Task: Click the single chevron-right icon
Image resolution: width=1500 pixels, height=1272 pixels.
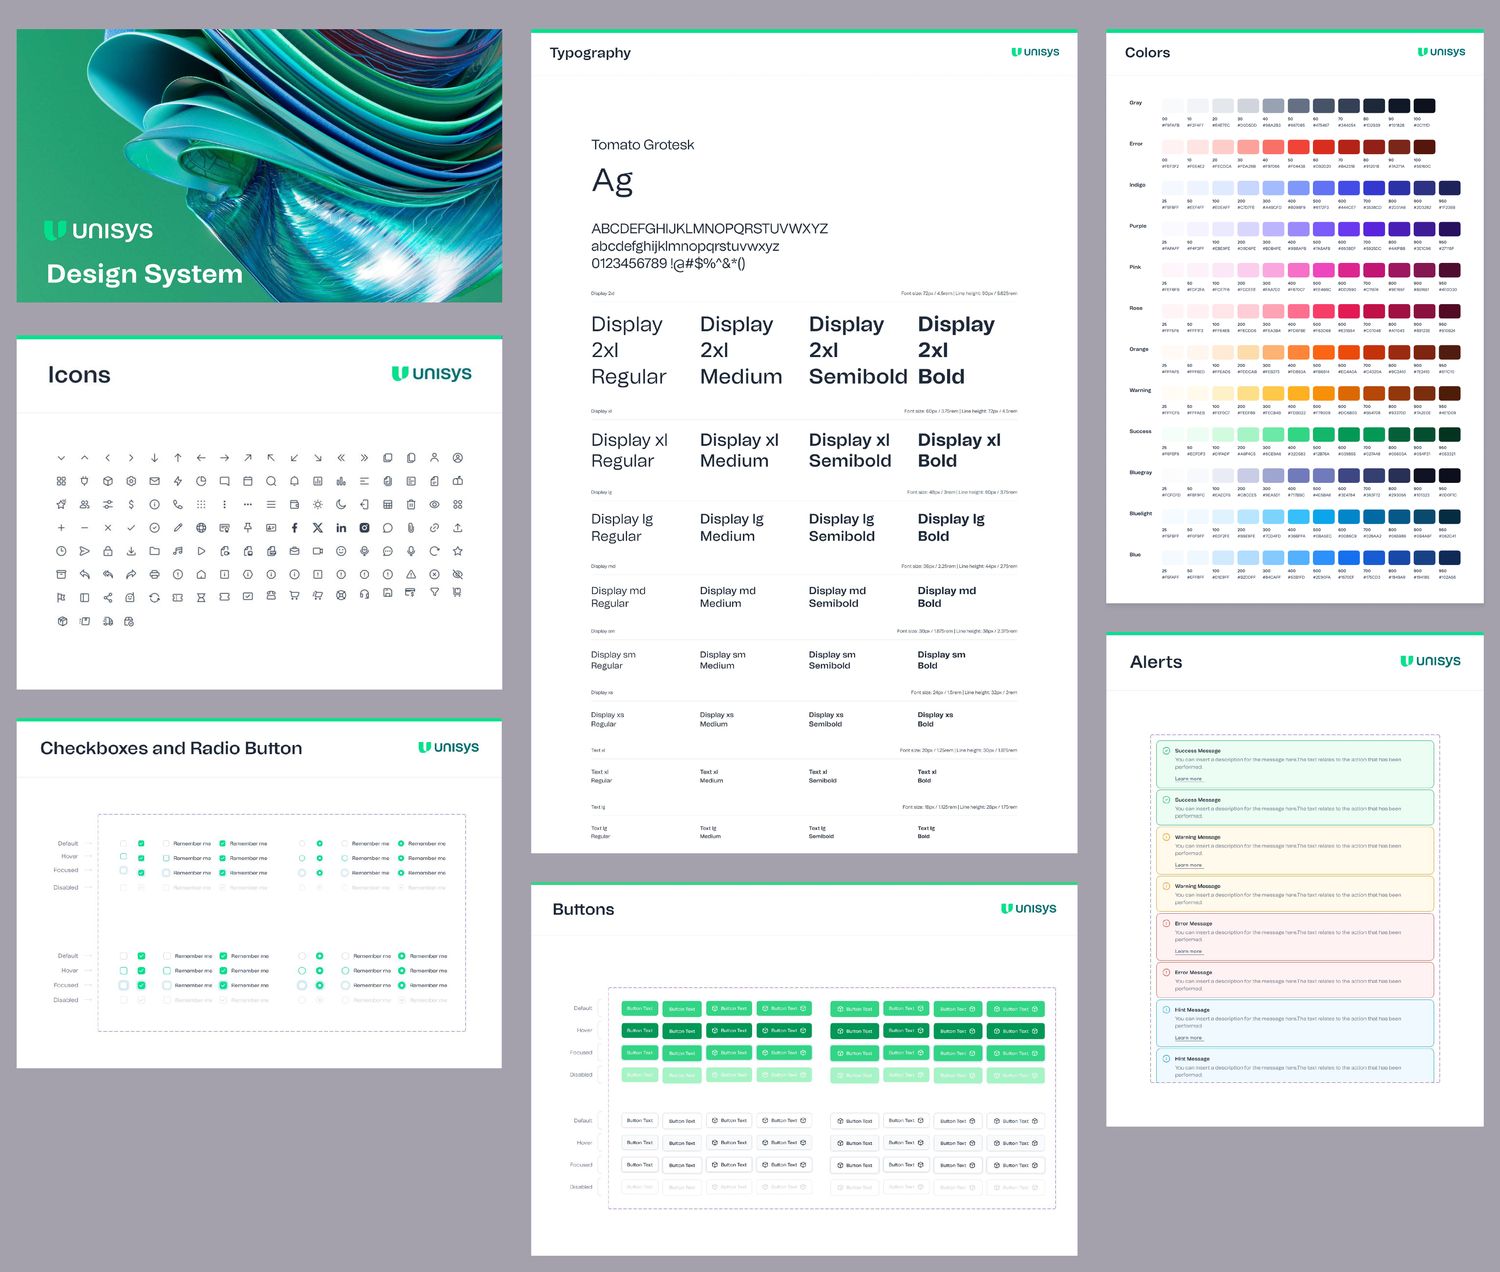Action: coord(131,458)
